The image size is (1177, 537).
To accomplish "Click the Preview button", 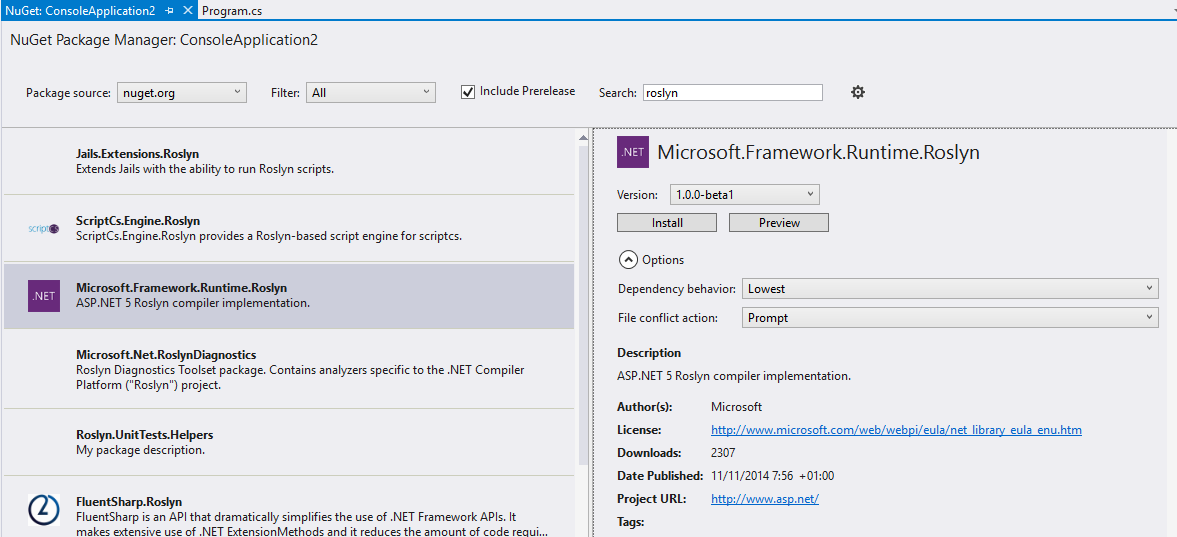I will tap(778, 223).
